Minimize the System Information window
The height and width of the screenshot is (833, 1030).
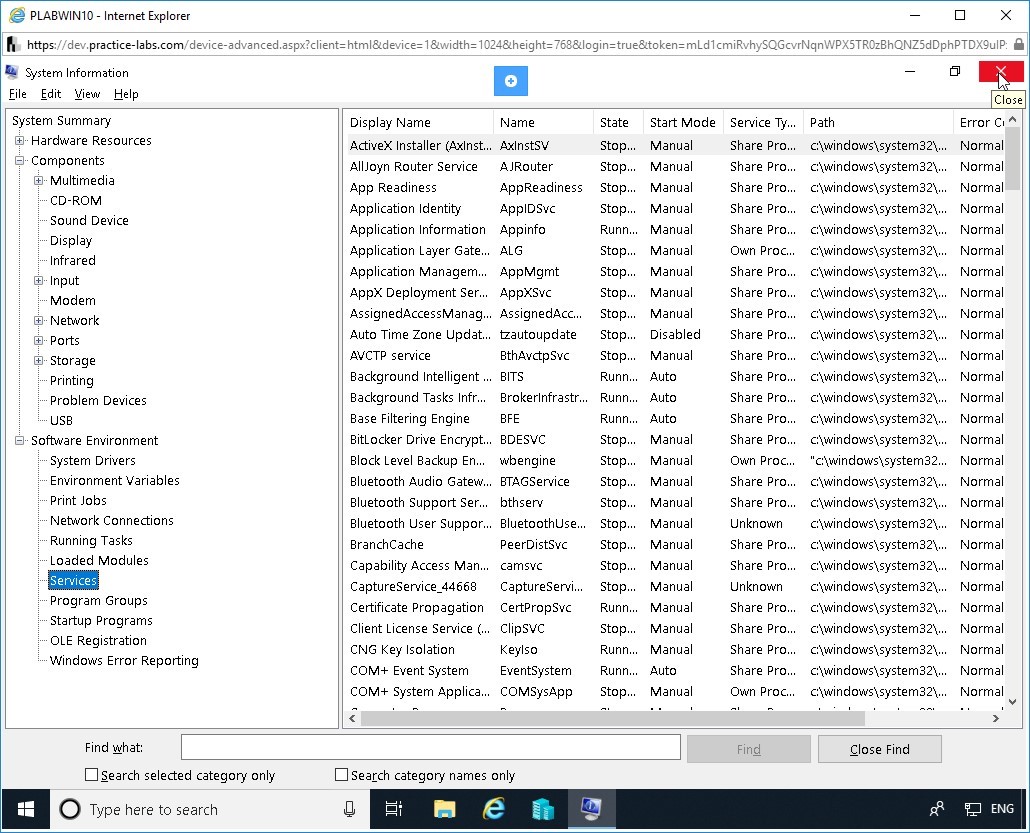(910, 71)
